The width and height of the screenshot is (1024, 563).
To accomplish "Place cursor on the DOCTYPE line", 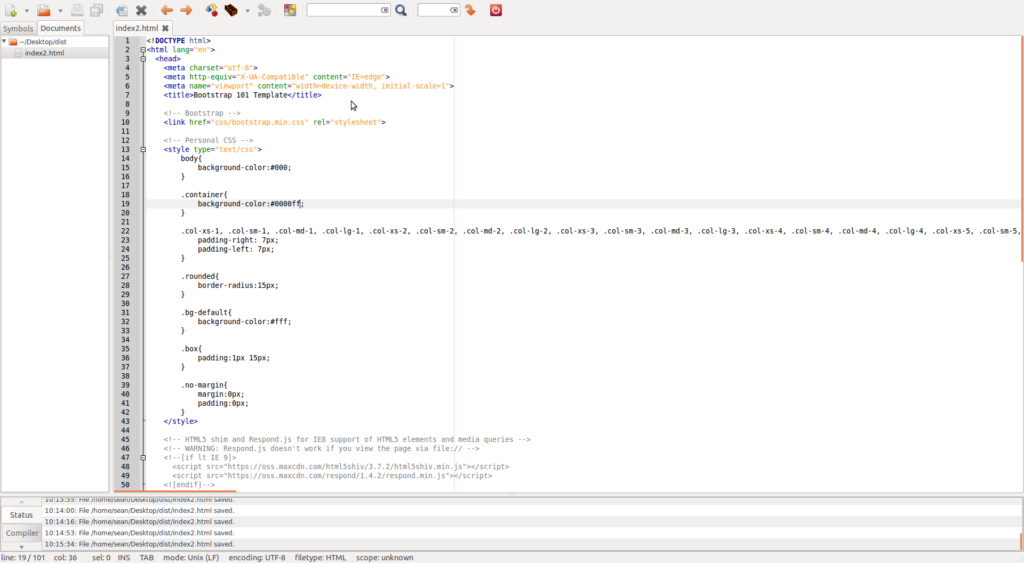I will coord(178,40).
